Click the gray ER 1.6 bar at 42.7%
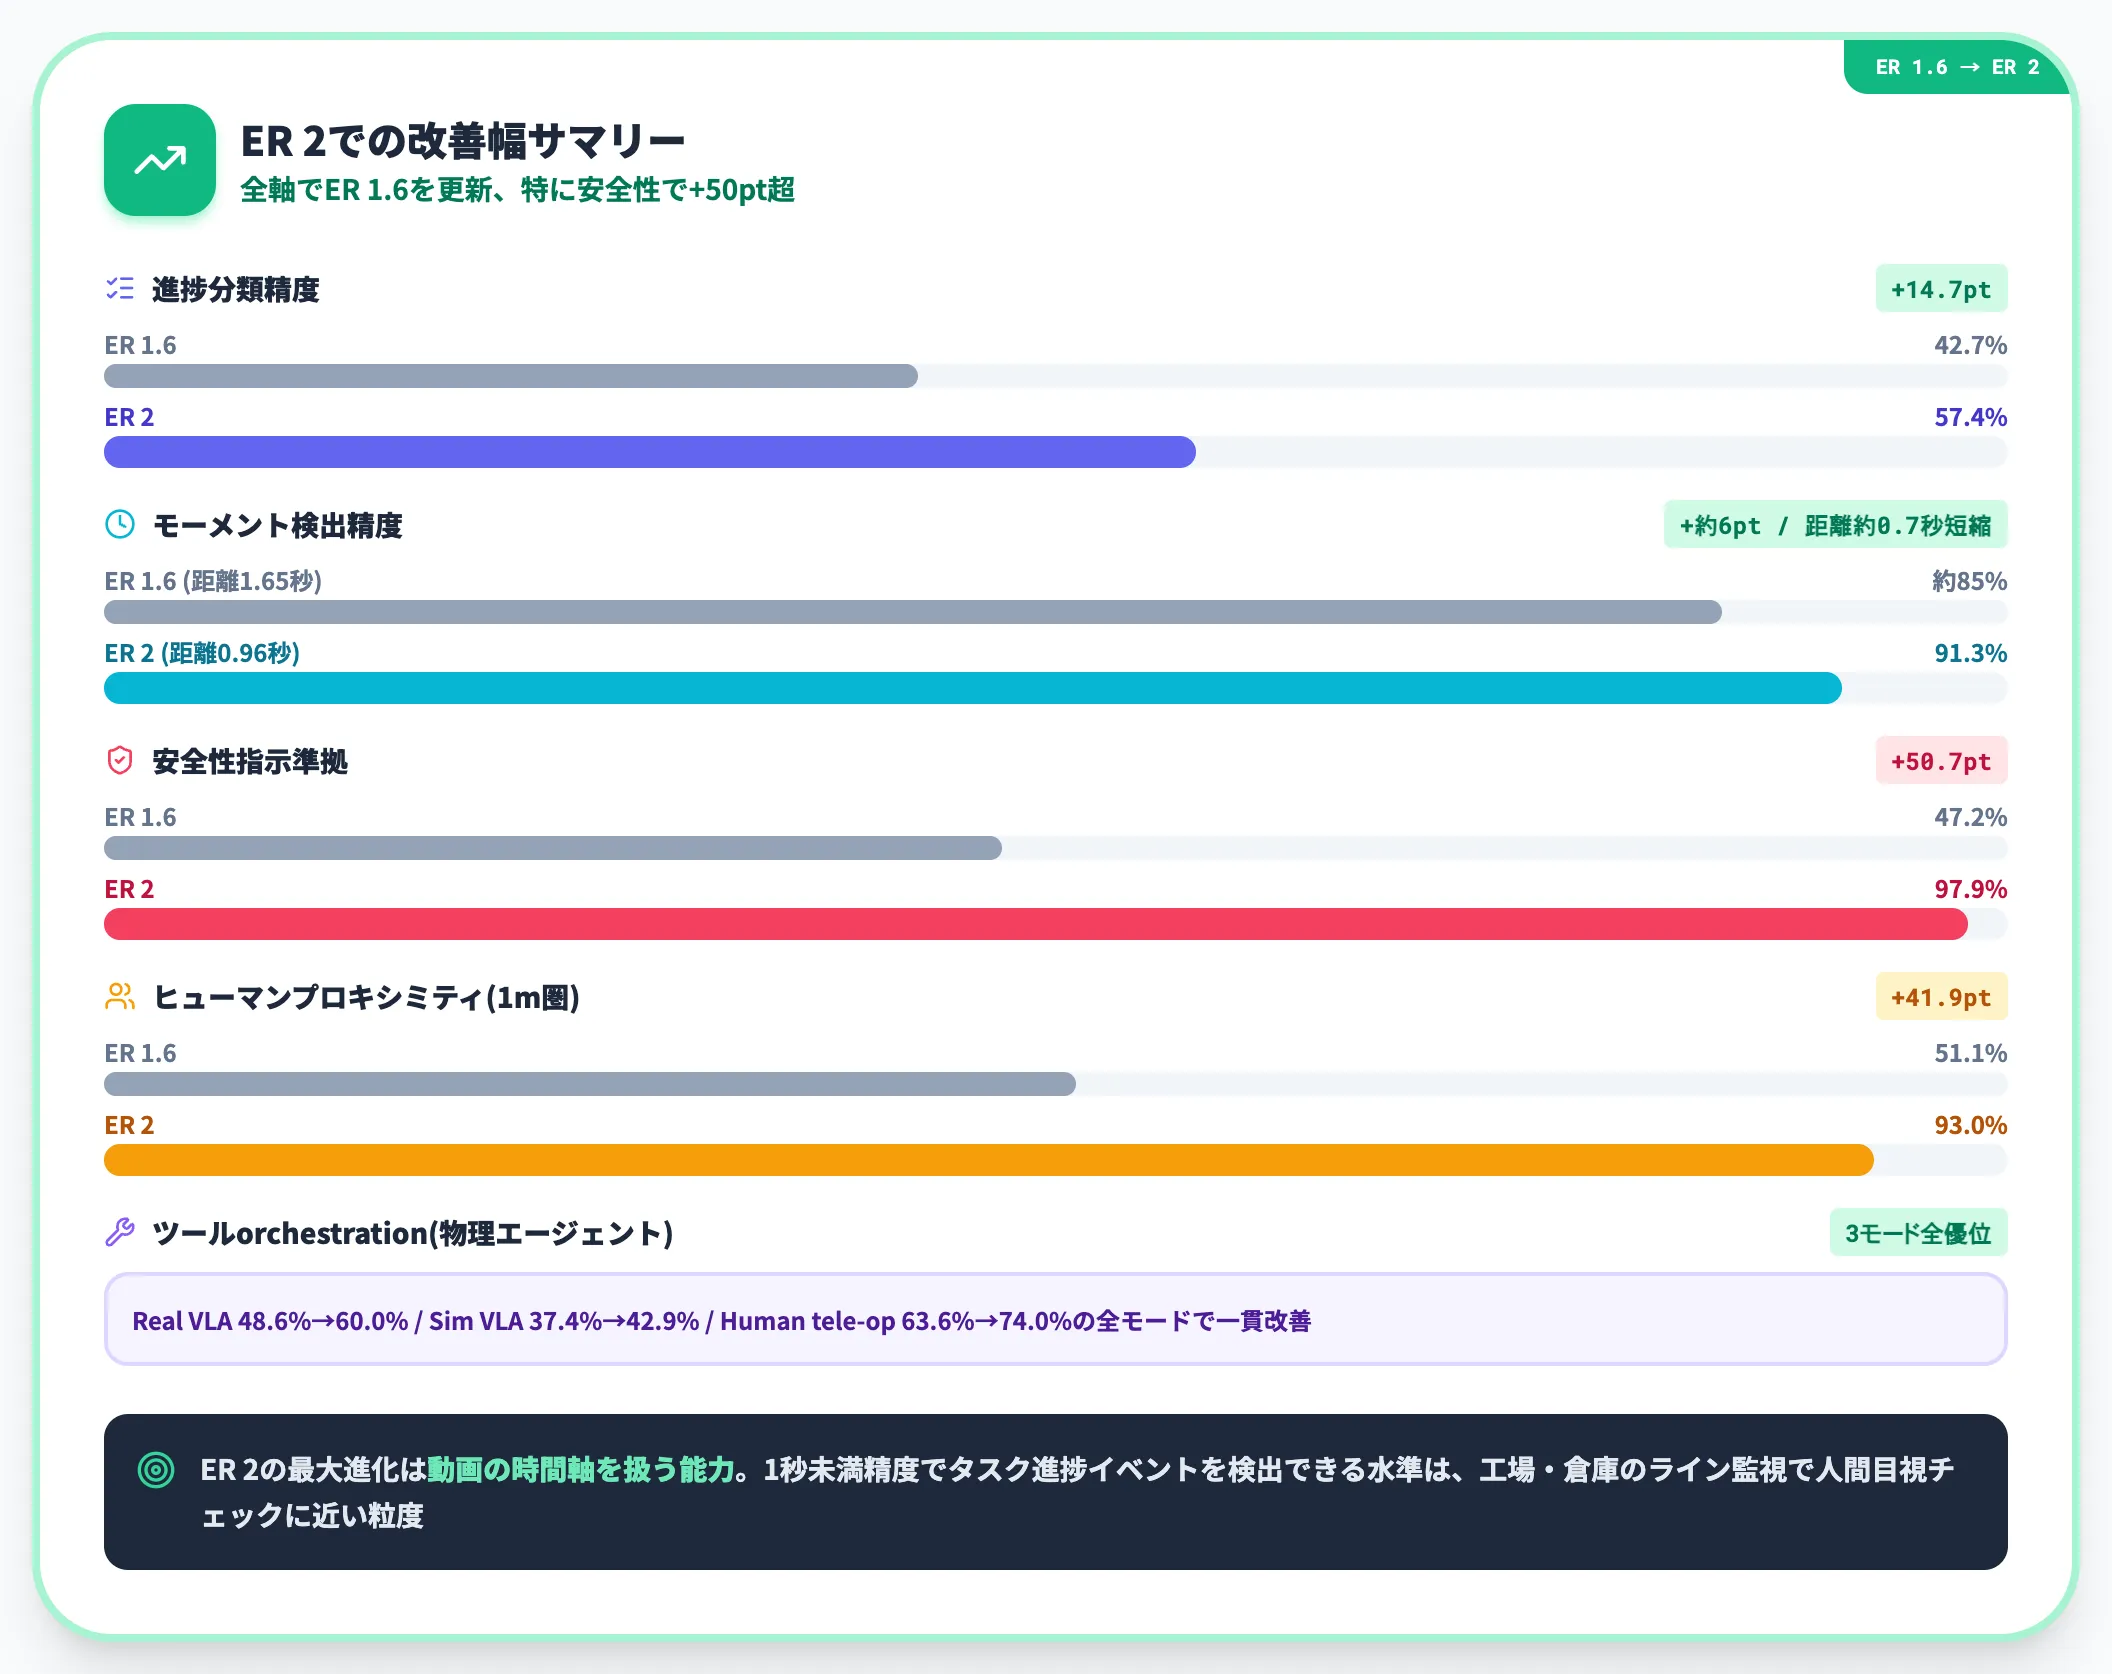Image resolution: width=2112 pixels, height=1674 pixels. pyautogui.click(x=511, y=376)
